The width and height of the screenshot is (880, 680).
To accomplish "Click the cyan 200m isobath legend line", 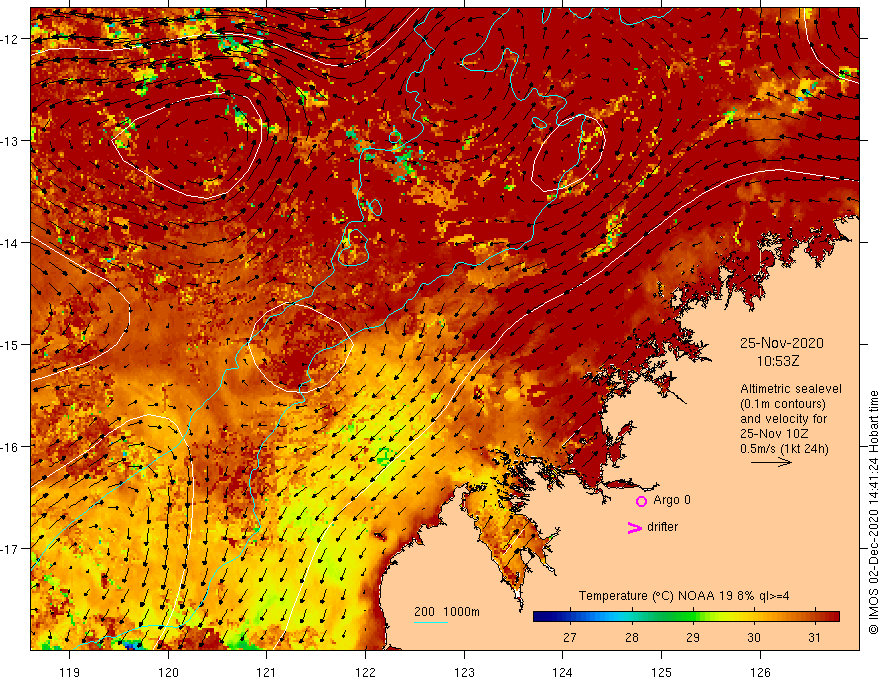I will (x=430, y=622).
